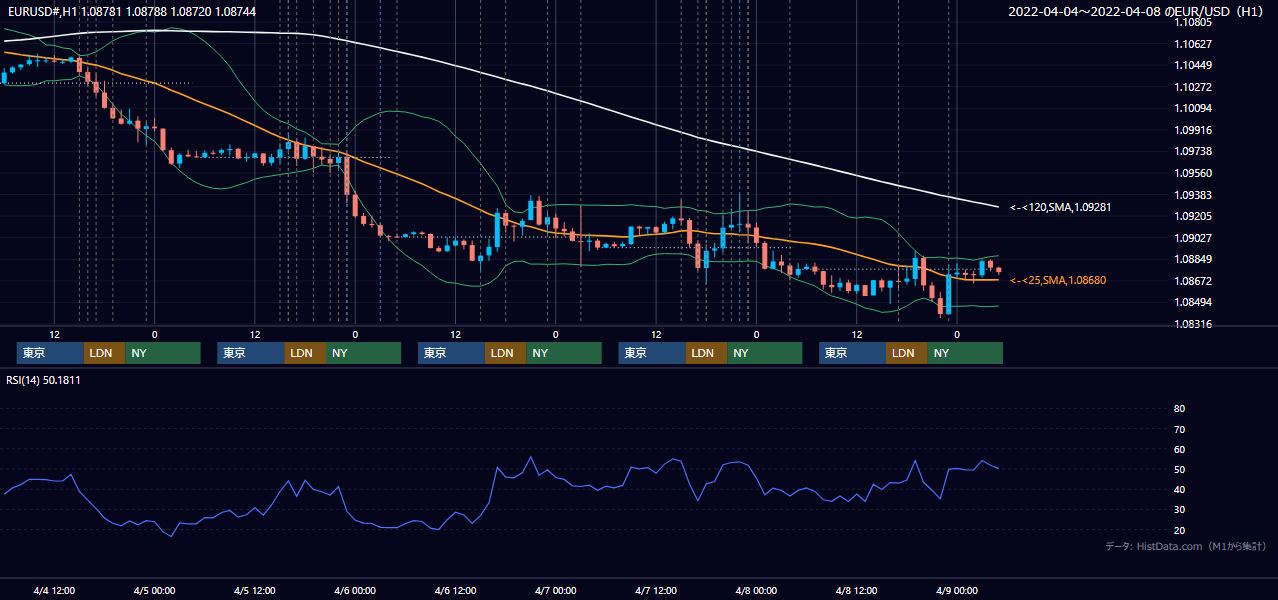Click price axis value 1.08849
The width and height of the screenshot is (1278, 600).
1193,259
